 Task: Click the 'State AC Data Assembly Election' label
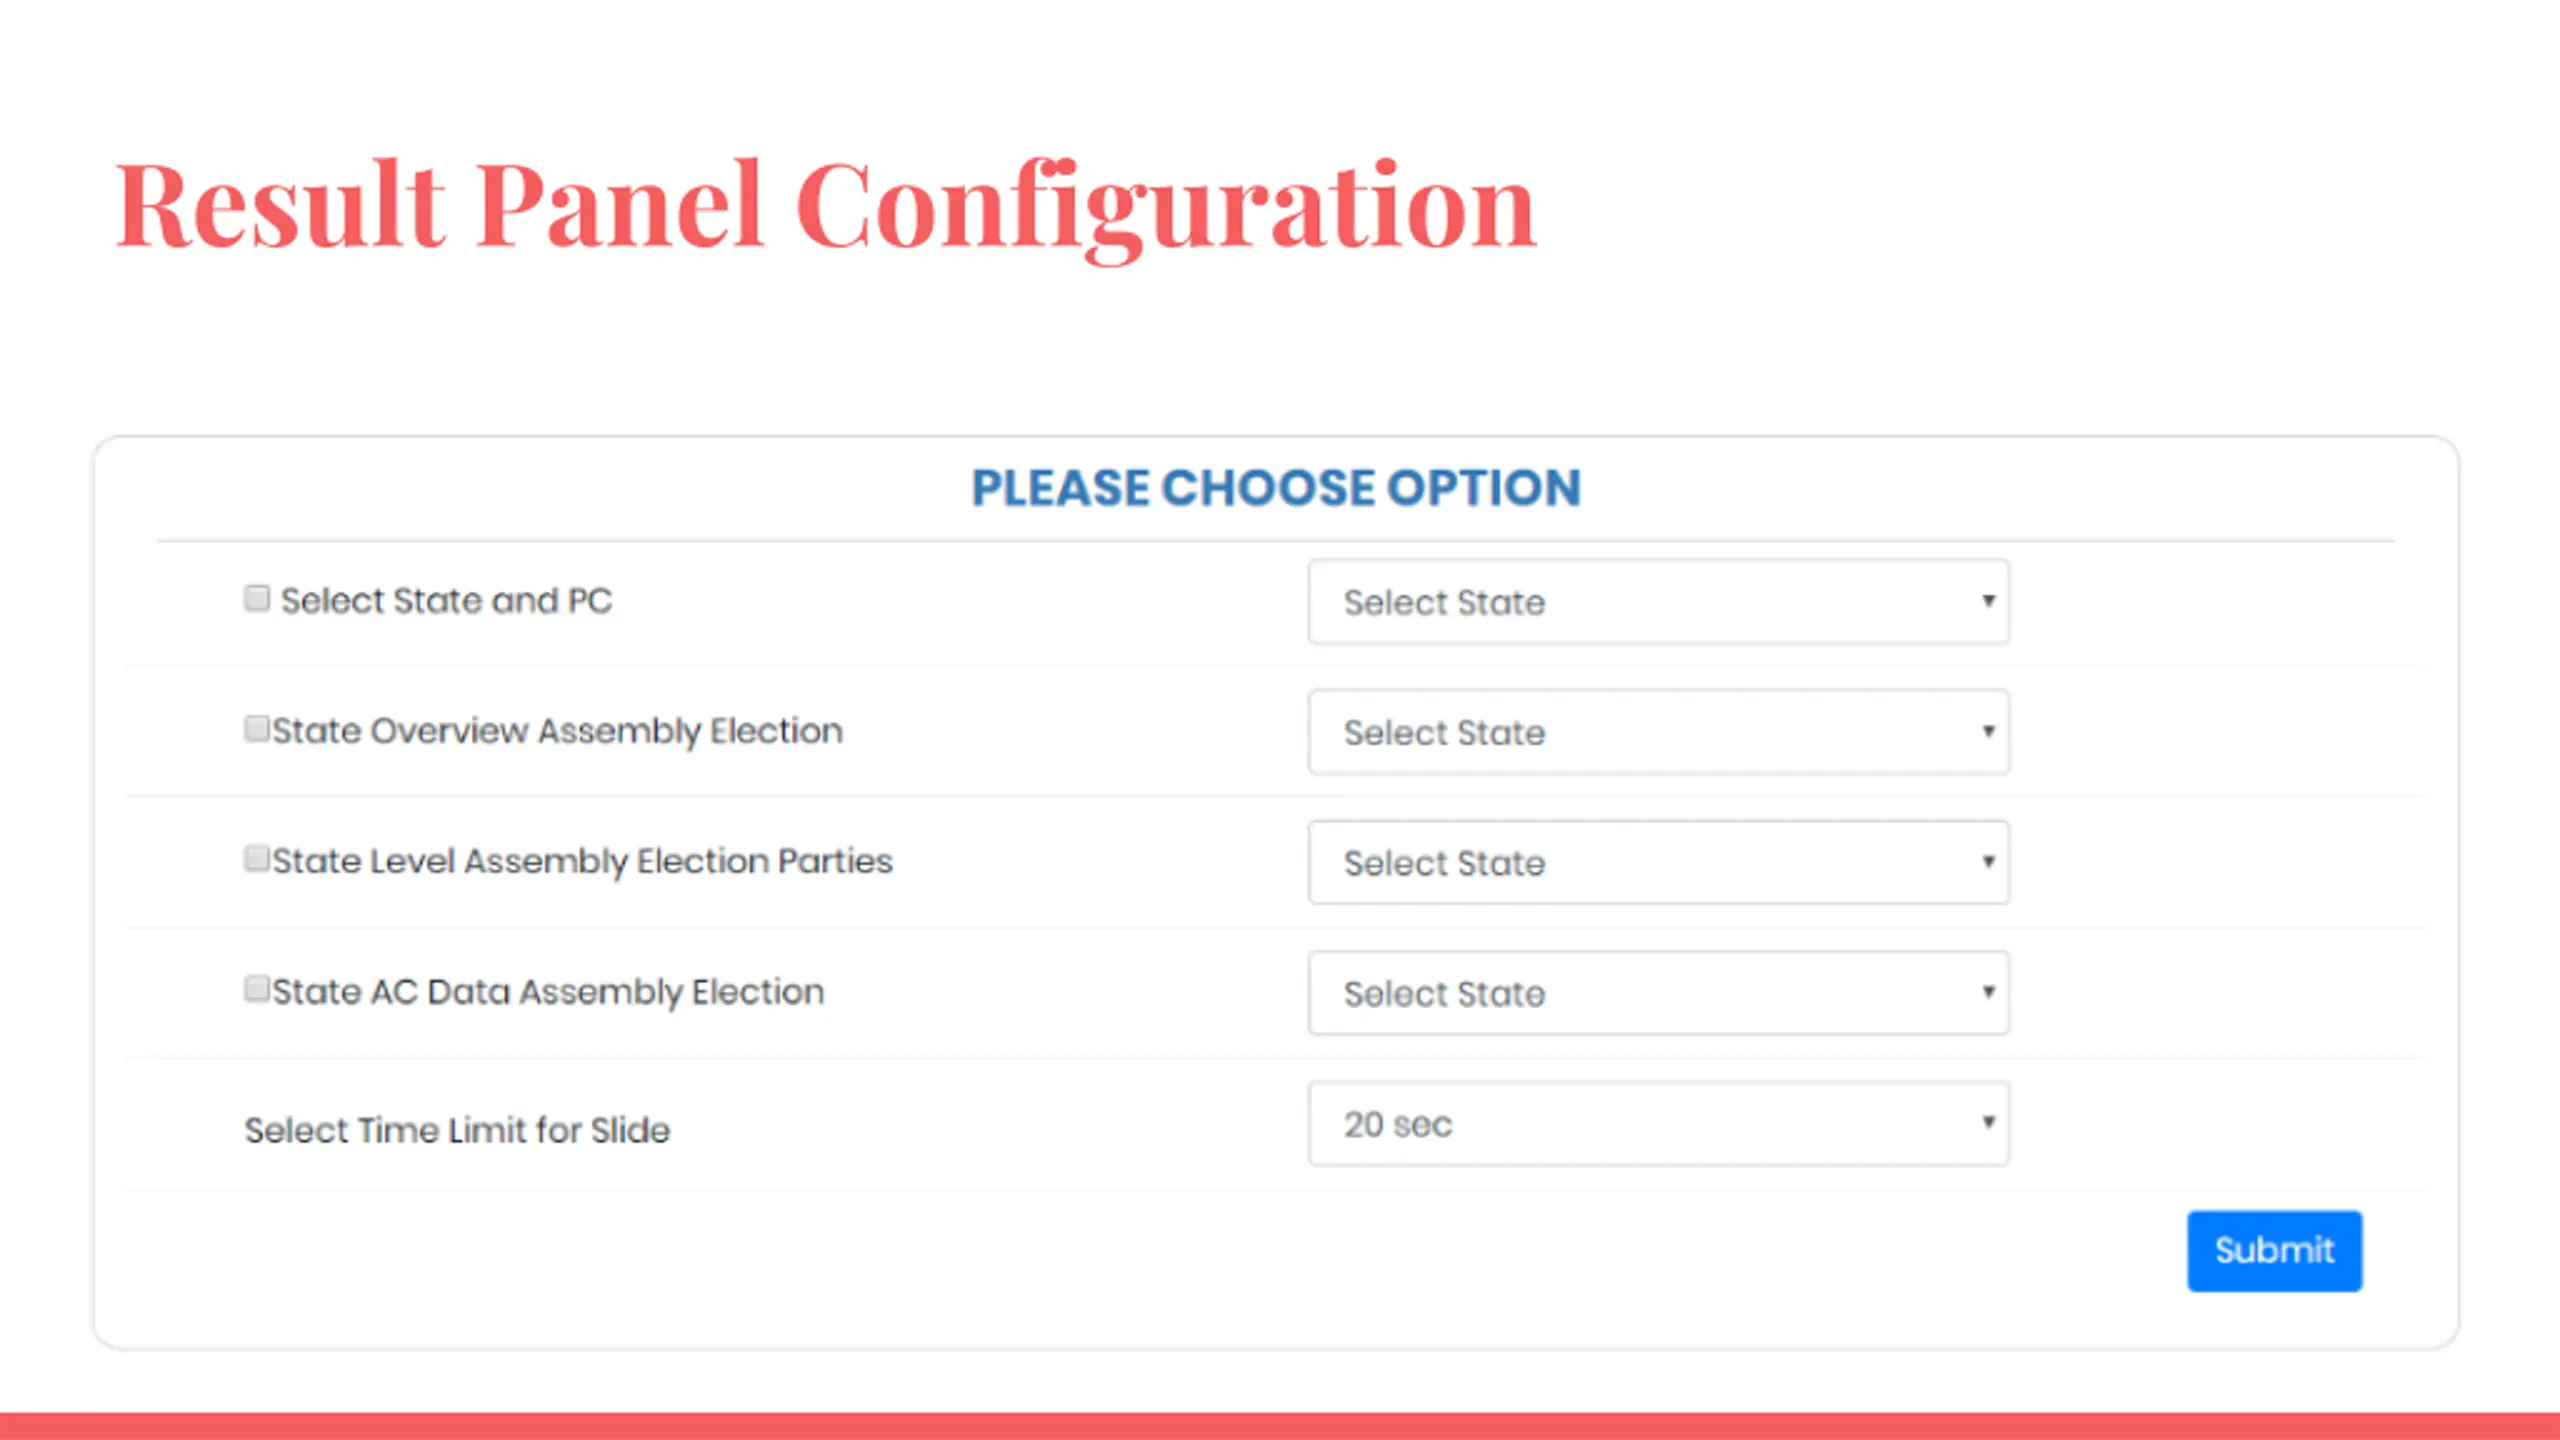(x=548, y=993)
